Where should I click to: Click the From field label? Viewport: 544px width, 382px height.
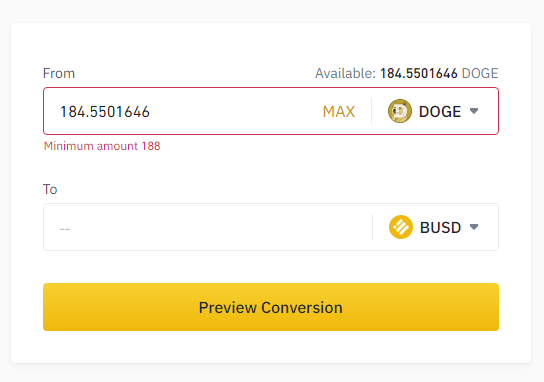click(x=59, y=74)
